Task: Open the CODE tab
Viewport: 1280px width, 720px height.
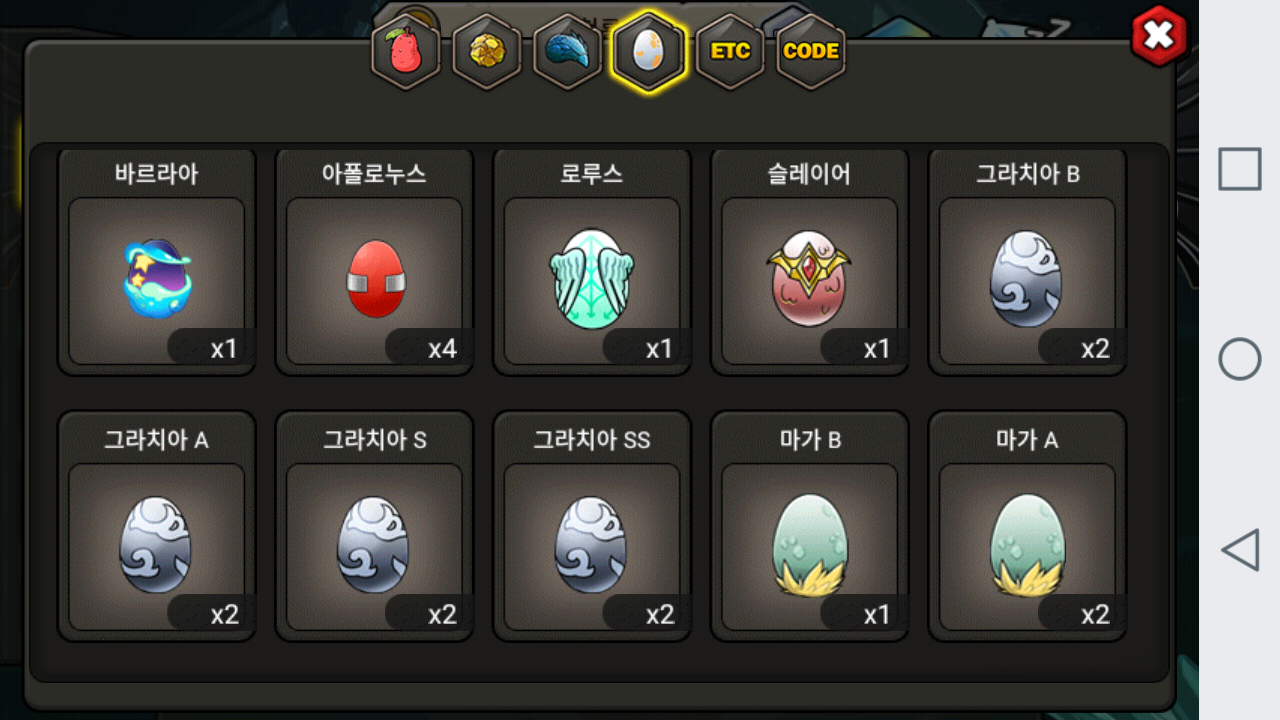Action: [x=811, y=51]
